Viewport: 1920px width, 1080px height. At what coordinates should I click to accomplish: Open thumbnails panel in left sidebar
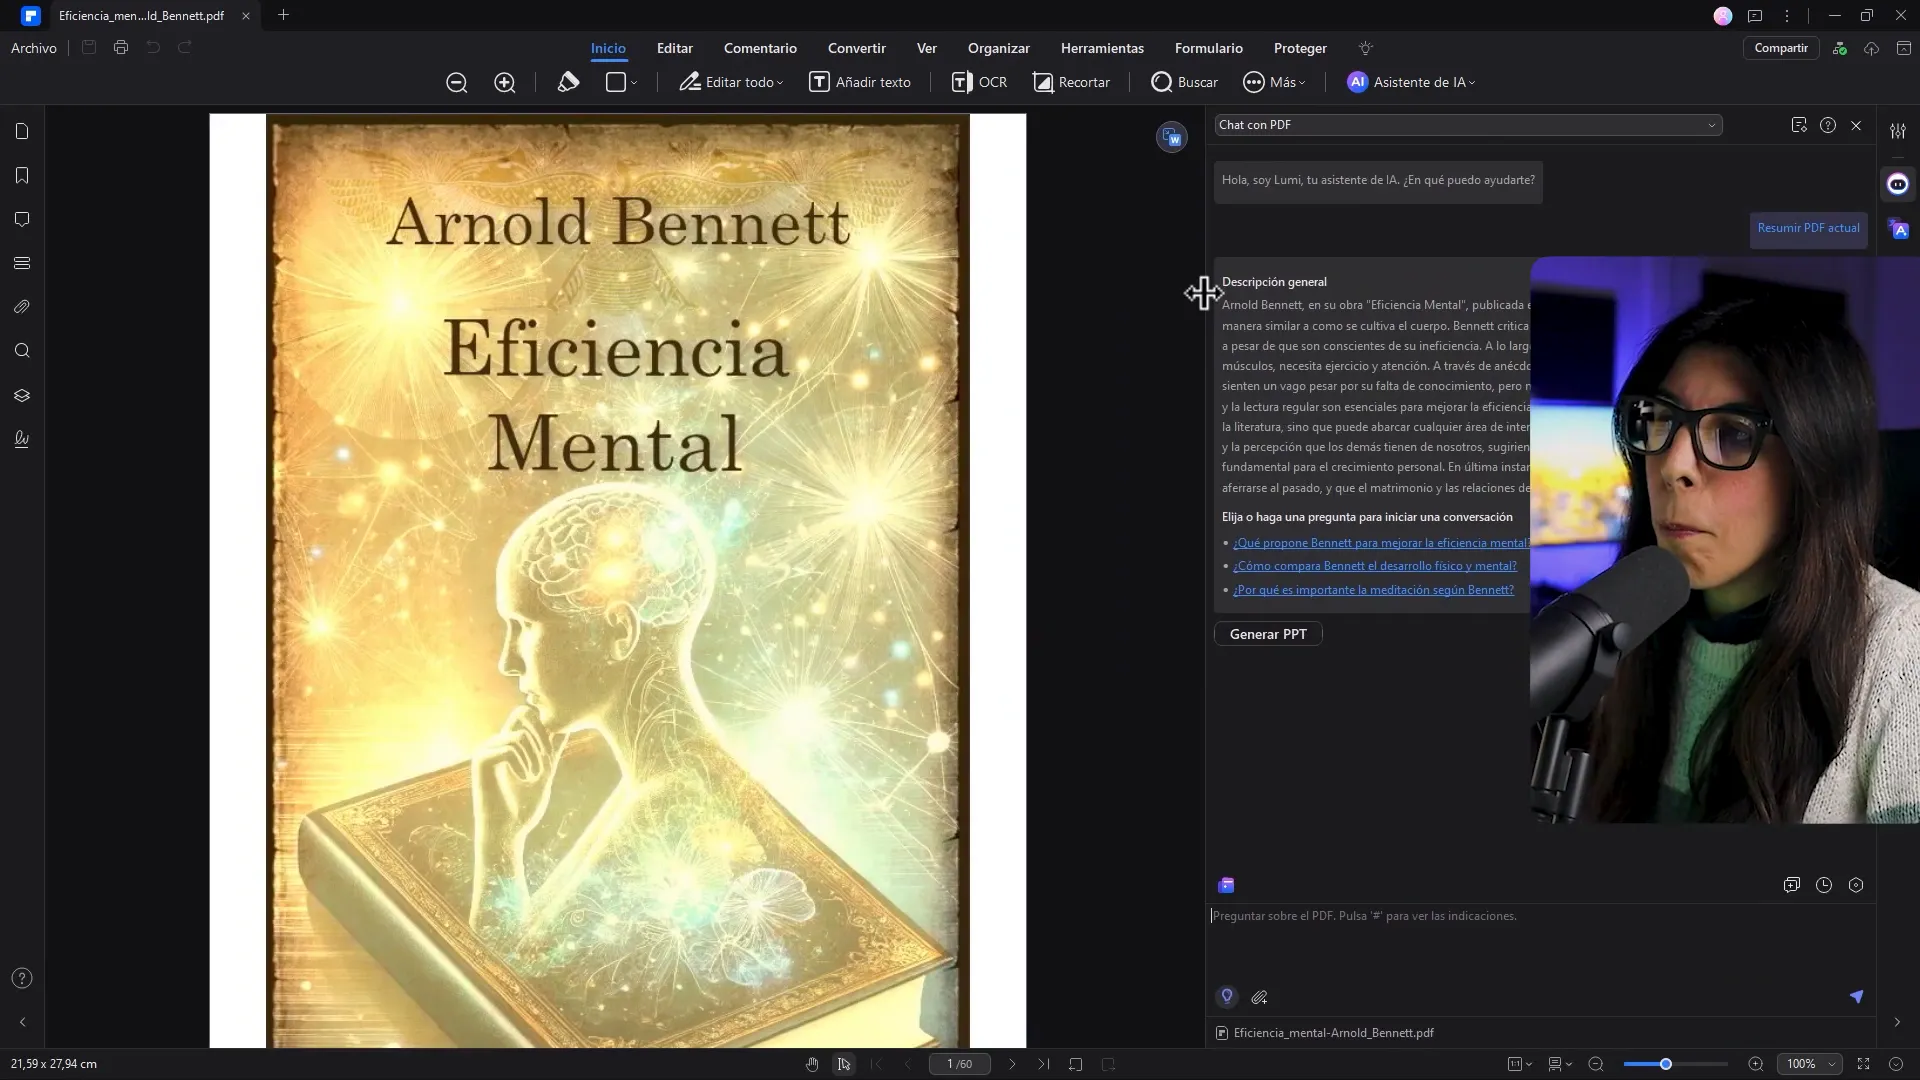click(22, 132)
